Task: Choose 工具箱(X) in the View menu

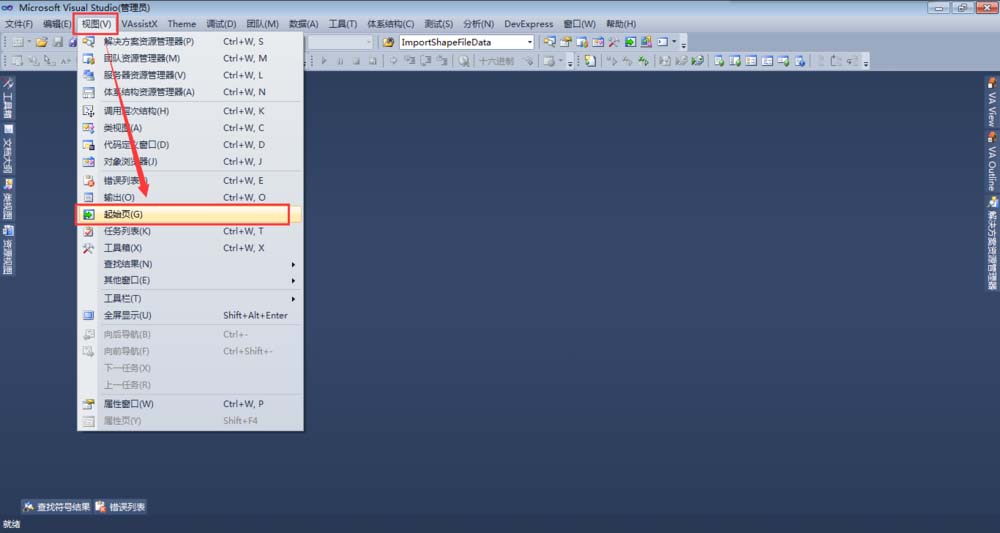Action: (189, 248)
